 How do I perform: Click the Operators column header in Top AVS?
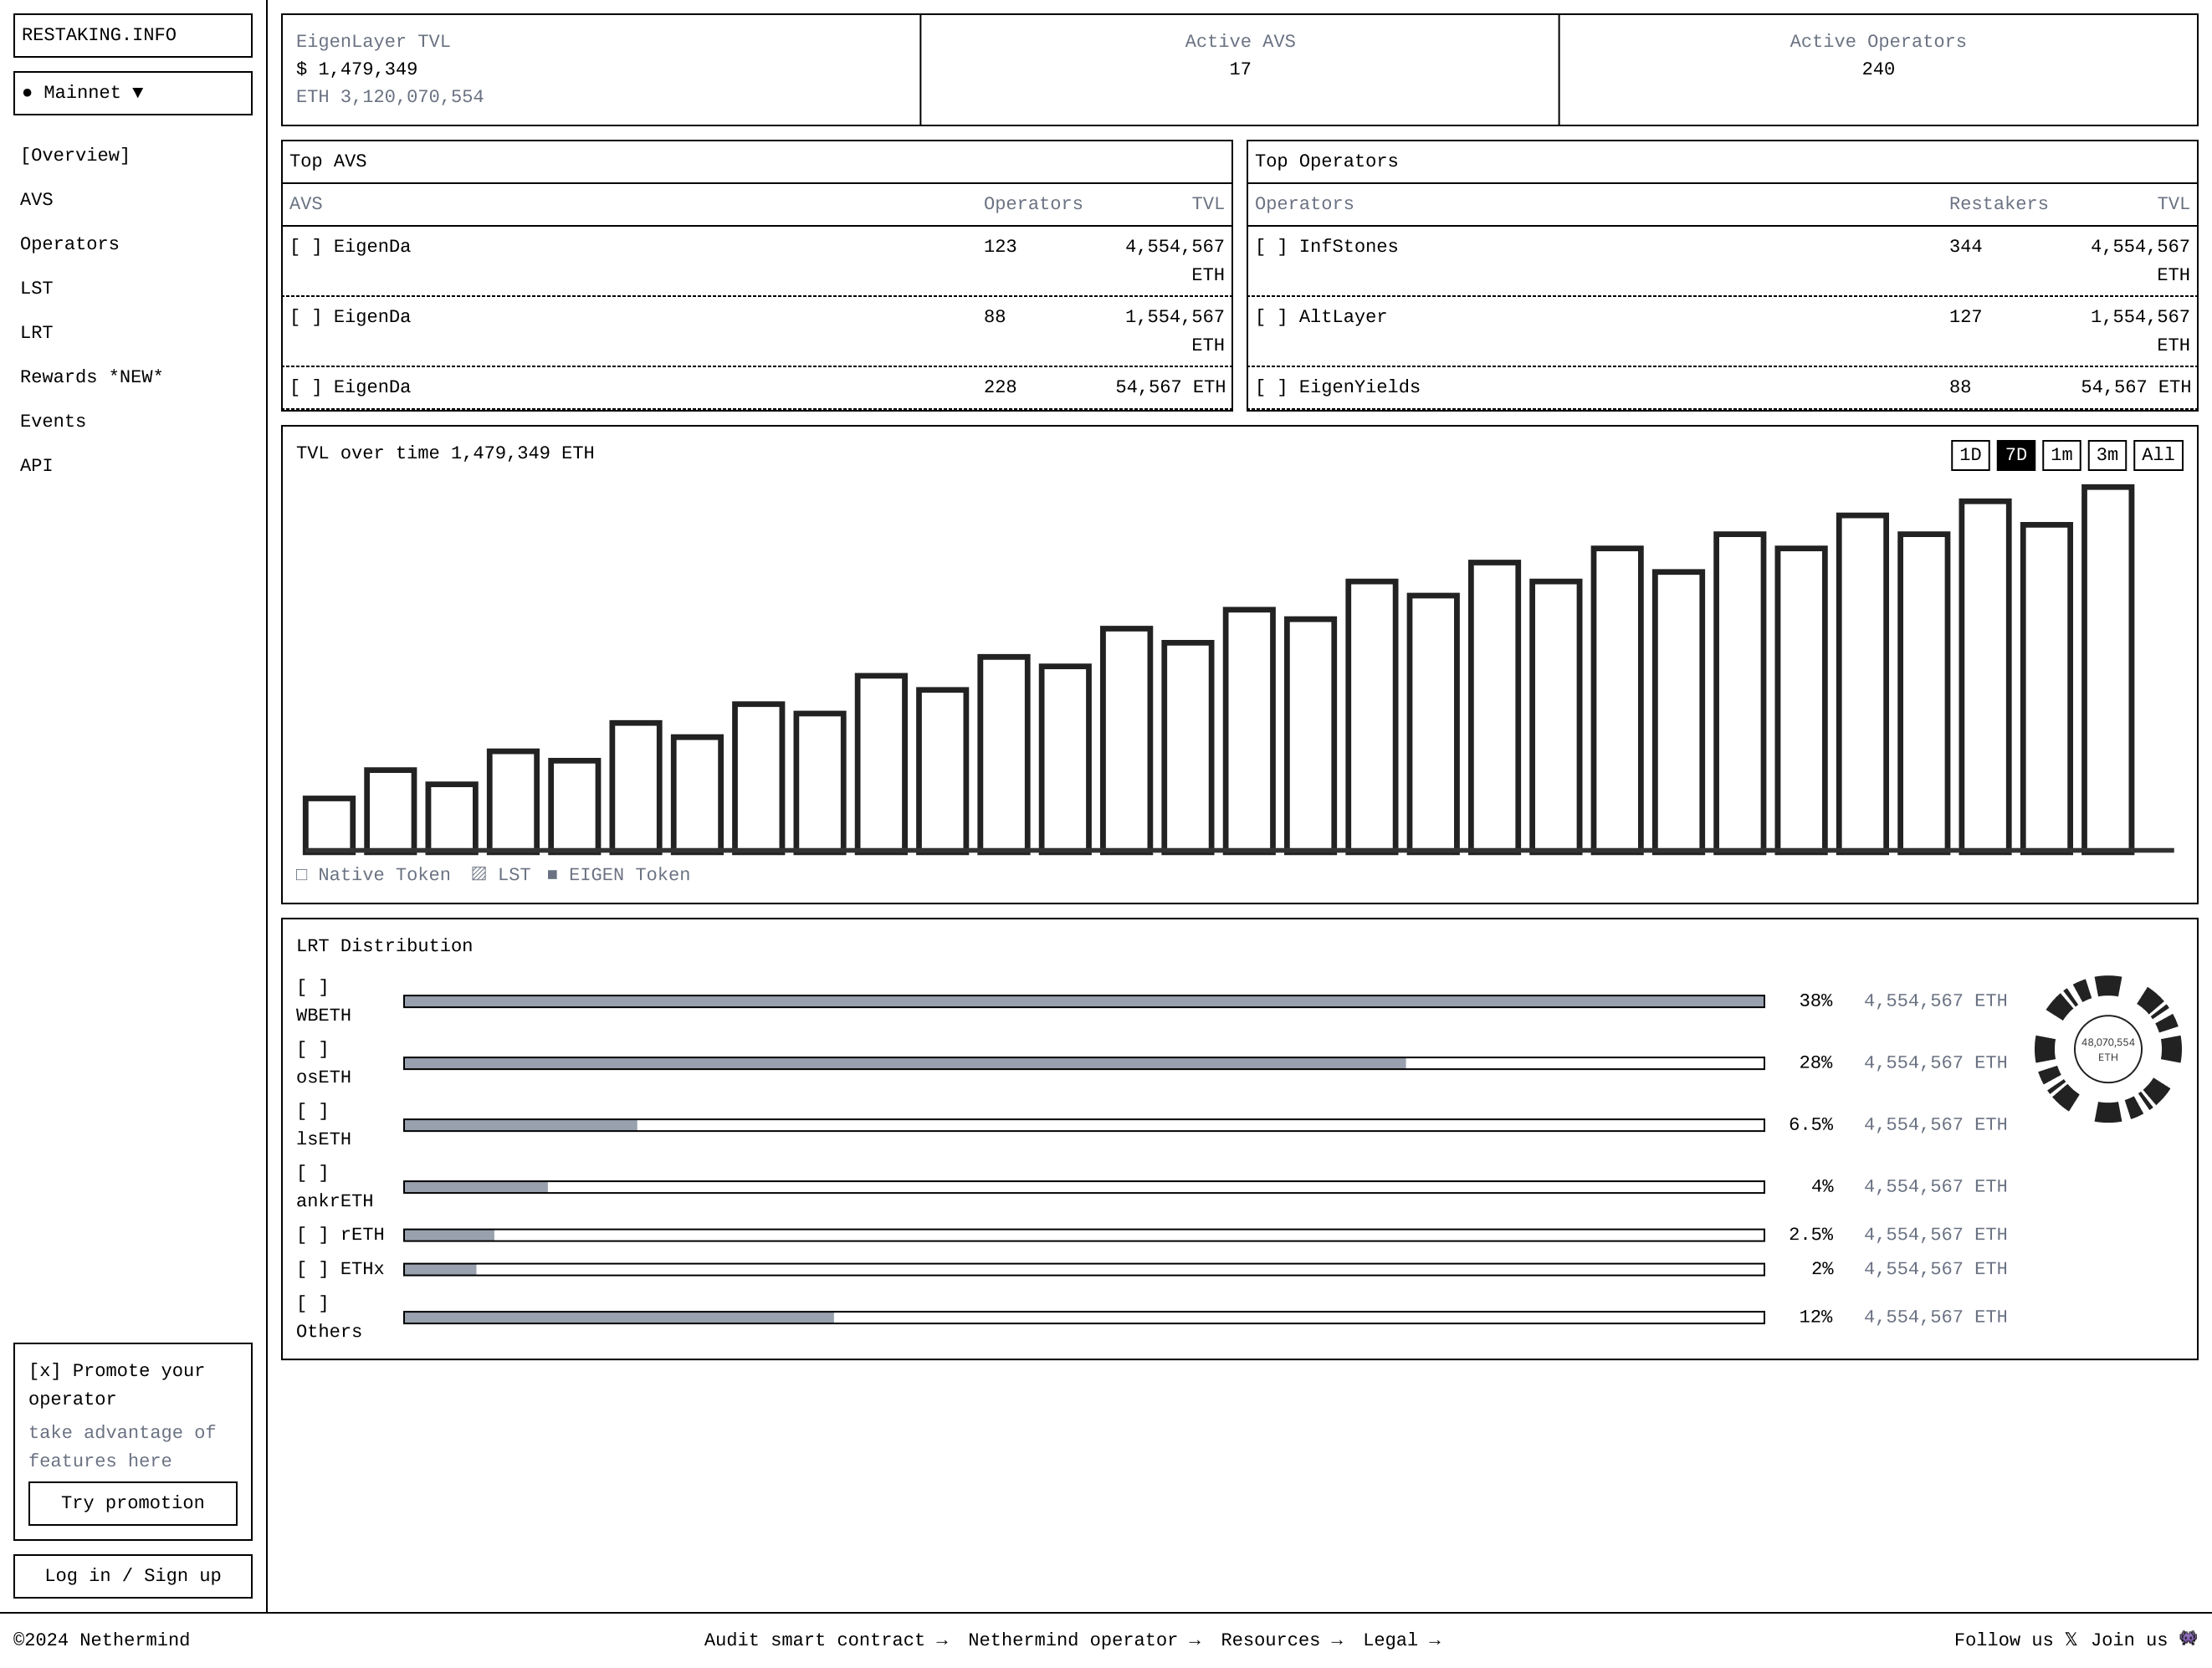pos(1033,205)
